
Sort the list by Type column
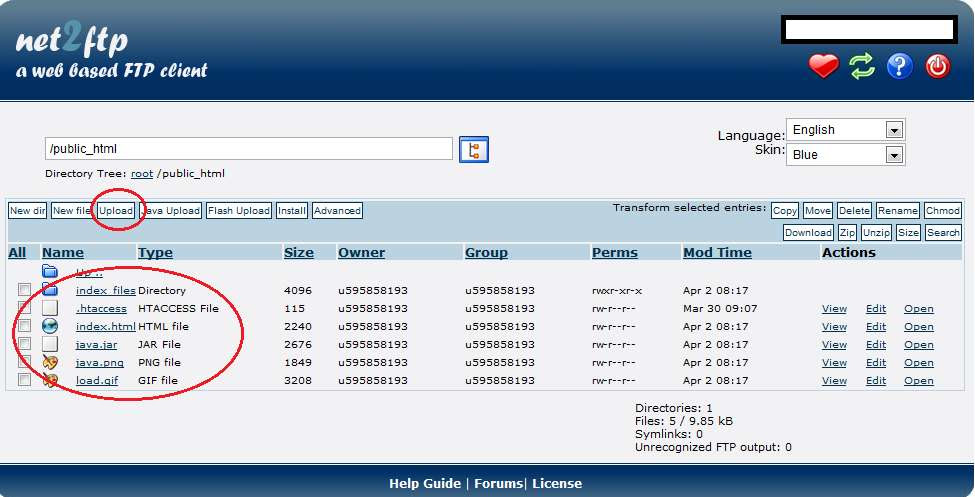tap(155, 253)
